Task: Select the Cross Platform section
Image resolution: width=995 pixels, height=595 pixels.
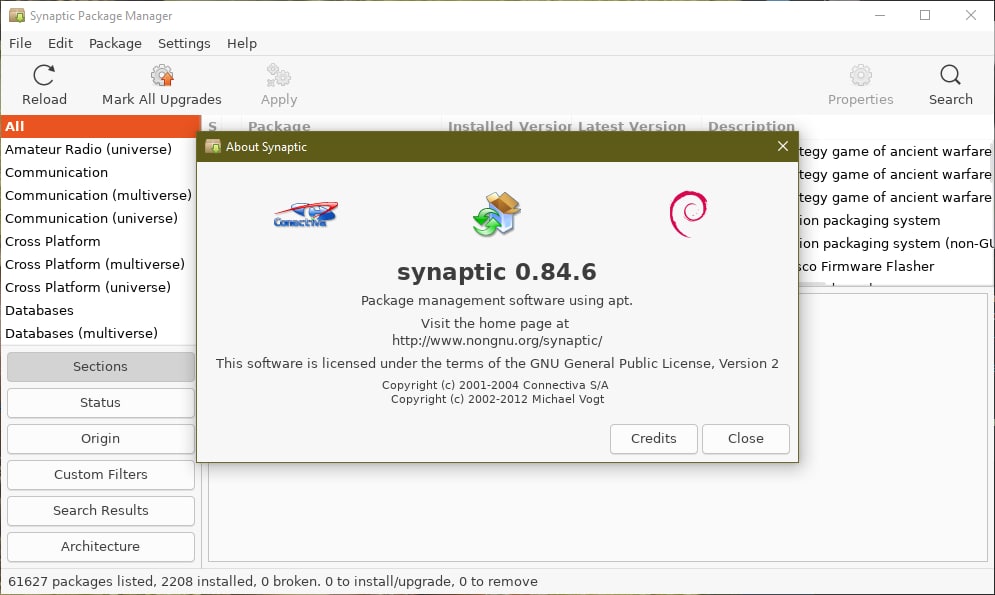Action: coord(101,241)
